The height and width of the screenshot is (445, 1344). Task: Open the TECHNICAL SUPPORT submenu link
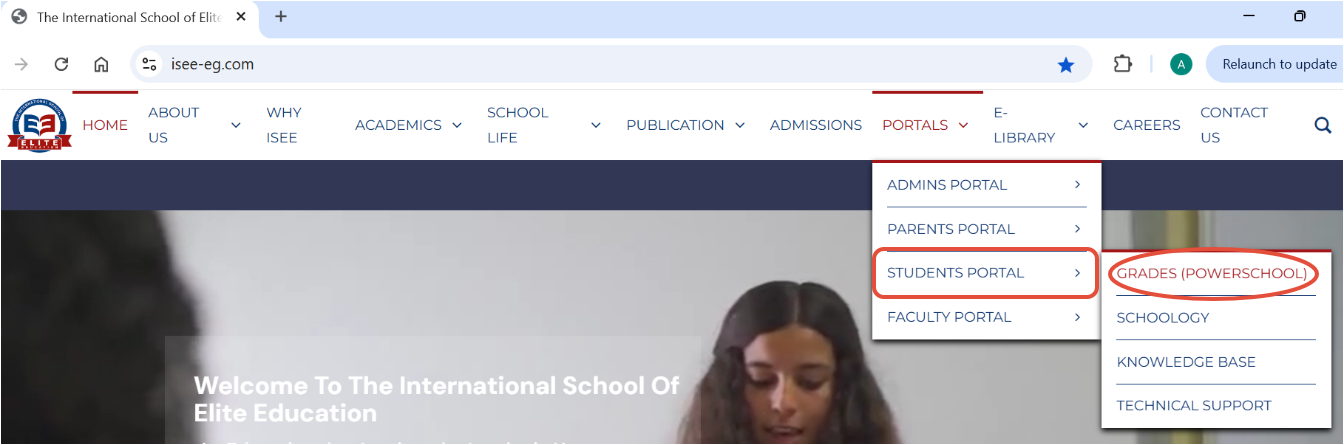point(1194,406)
